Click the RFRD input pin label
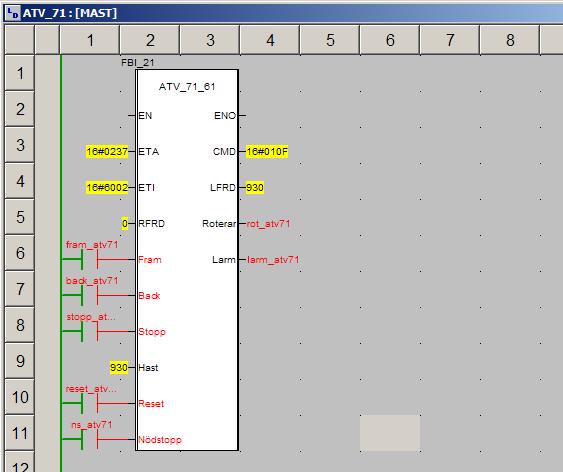563x472 pixels. (x=152, y=224)
